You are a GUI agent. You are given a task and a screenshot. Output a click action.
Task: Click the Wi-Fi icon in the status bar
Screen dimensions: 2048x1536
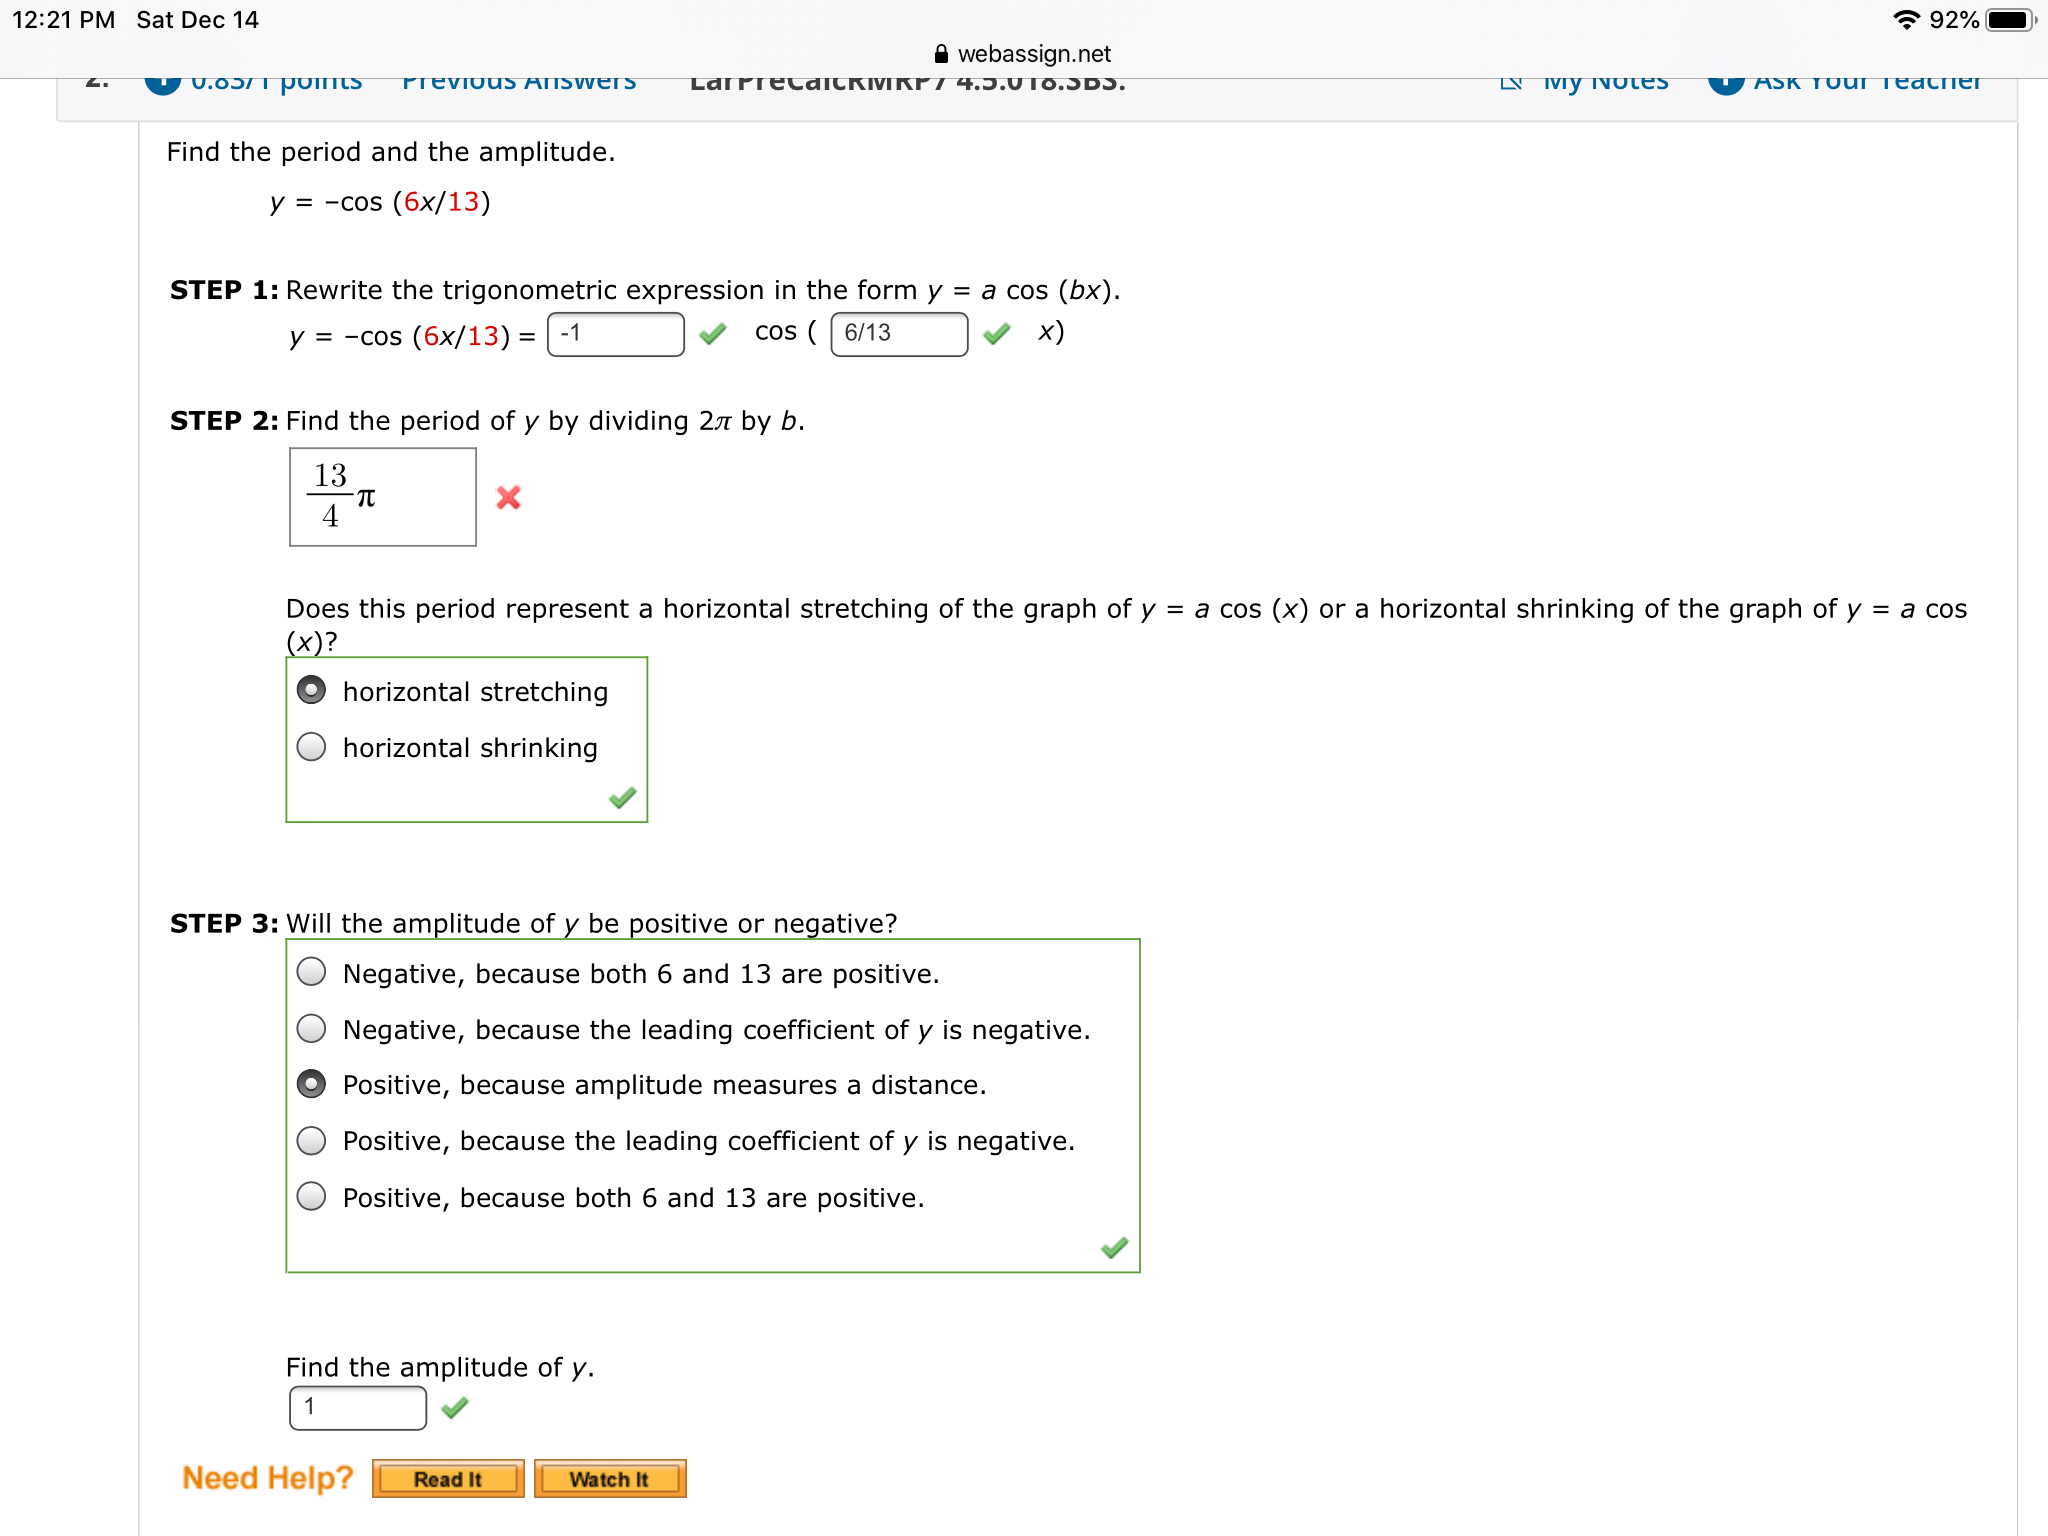point(1906,18)
